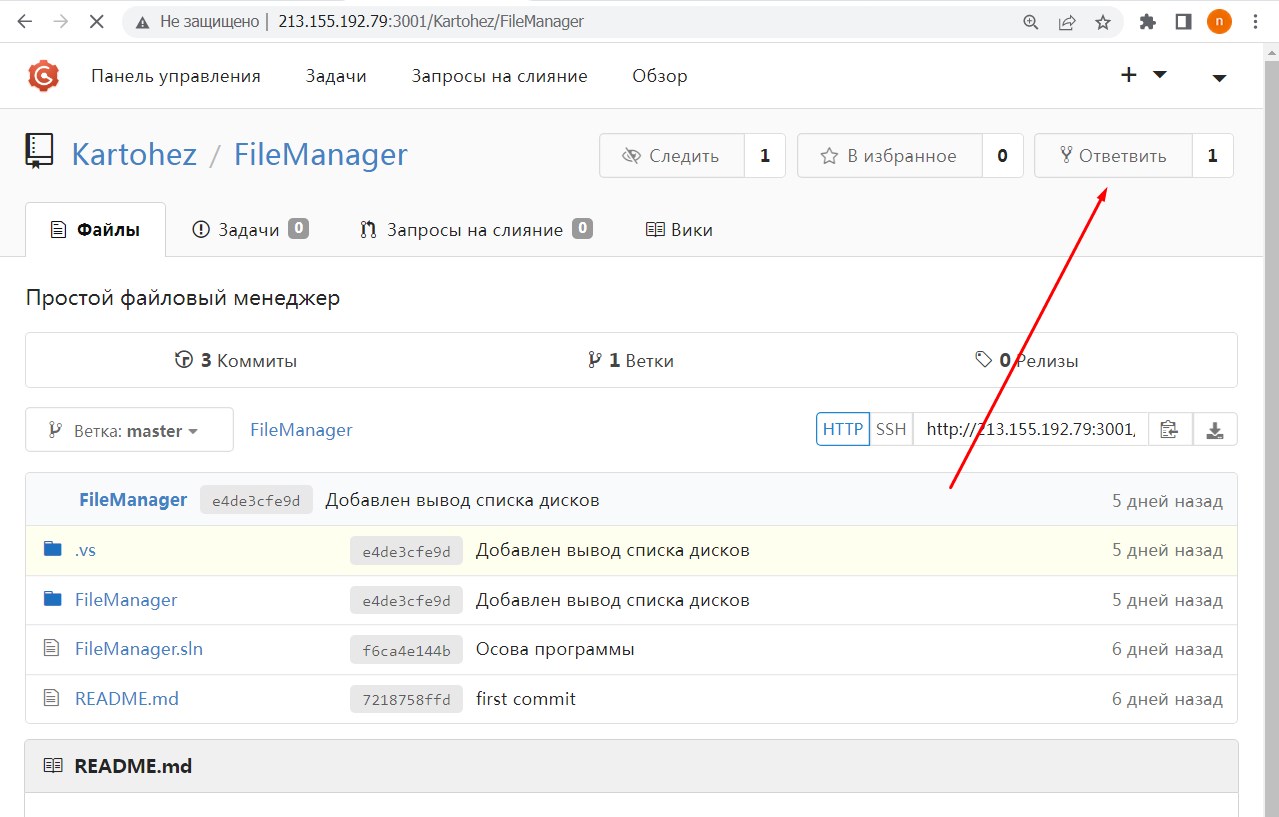
Task: Open the Запросы на слияние tab
Action: pyautogui.click(x=475, y=230)
